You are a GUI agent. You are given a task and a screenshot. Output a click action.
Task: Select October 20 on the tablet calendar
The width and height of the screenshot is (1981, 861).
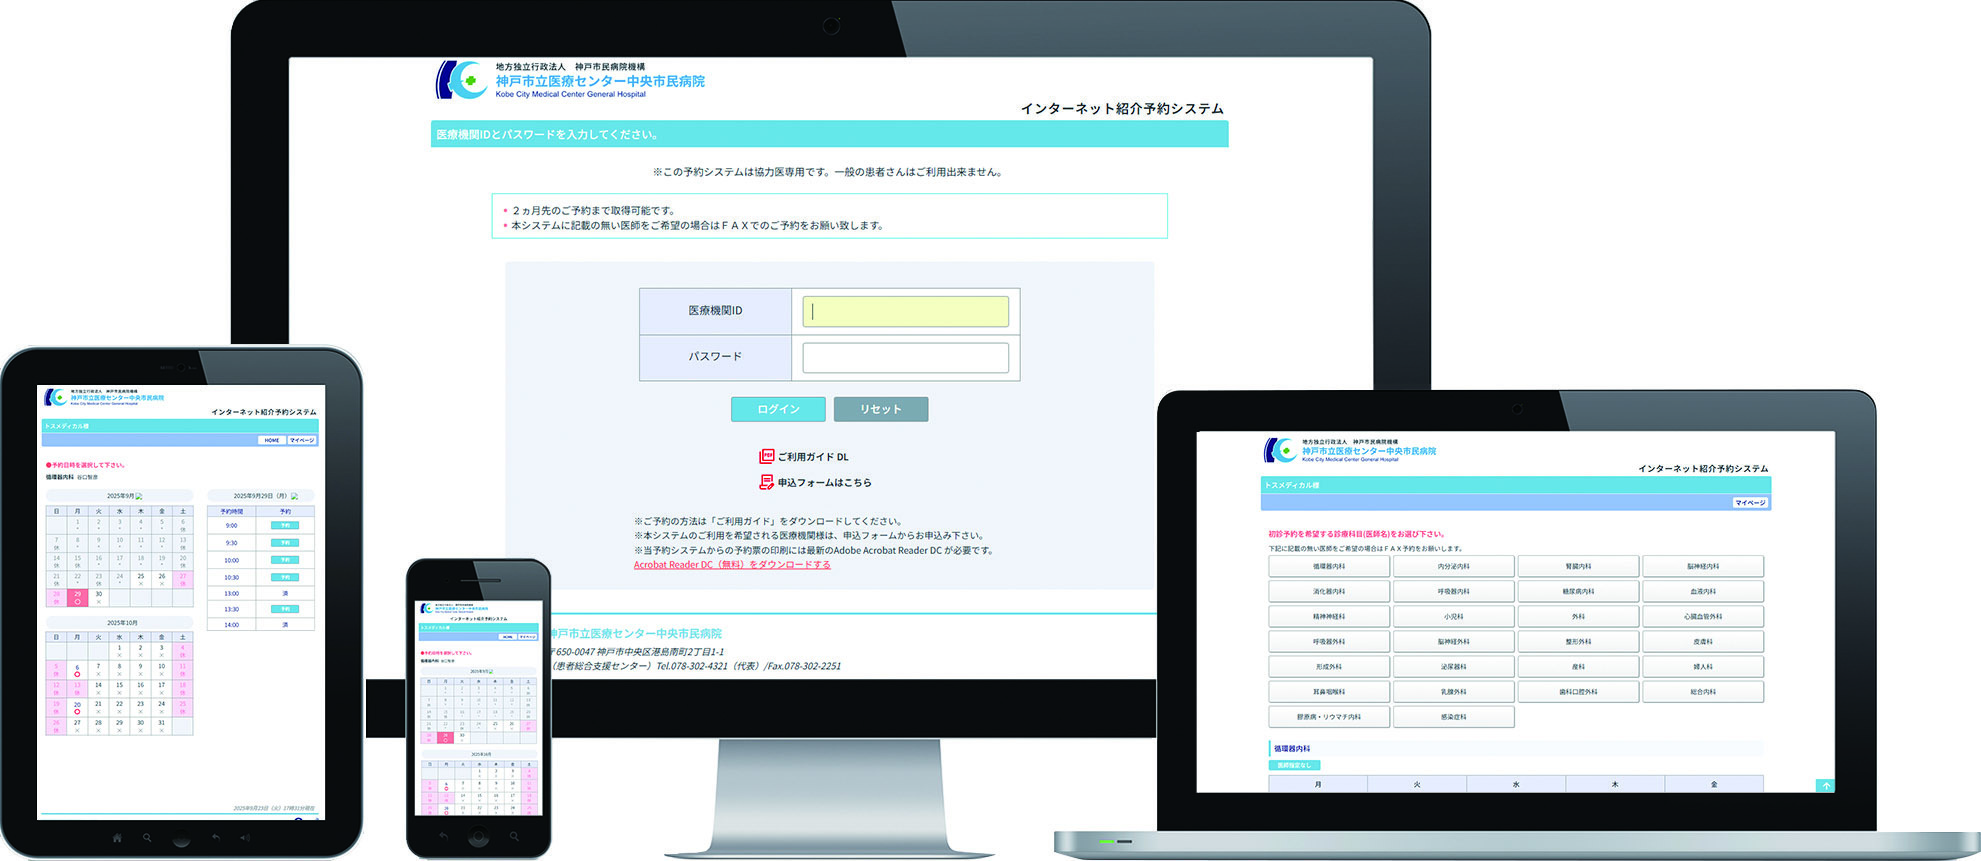(x=77, y=708)
